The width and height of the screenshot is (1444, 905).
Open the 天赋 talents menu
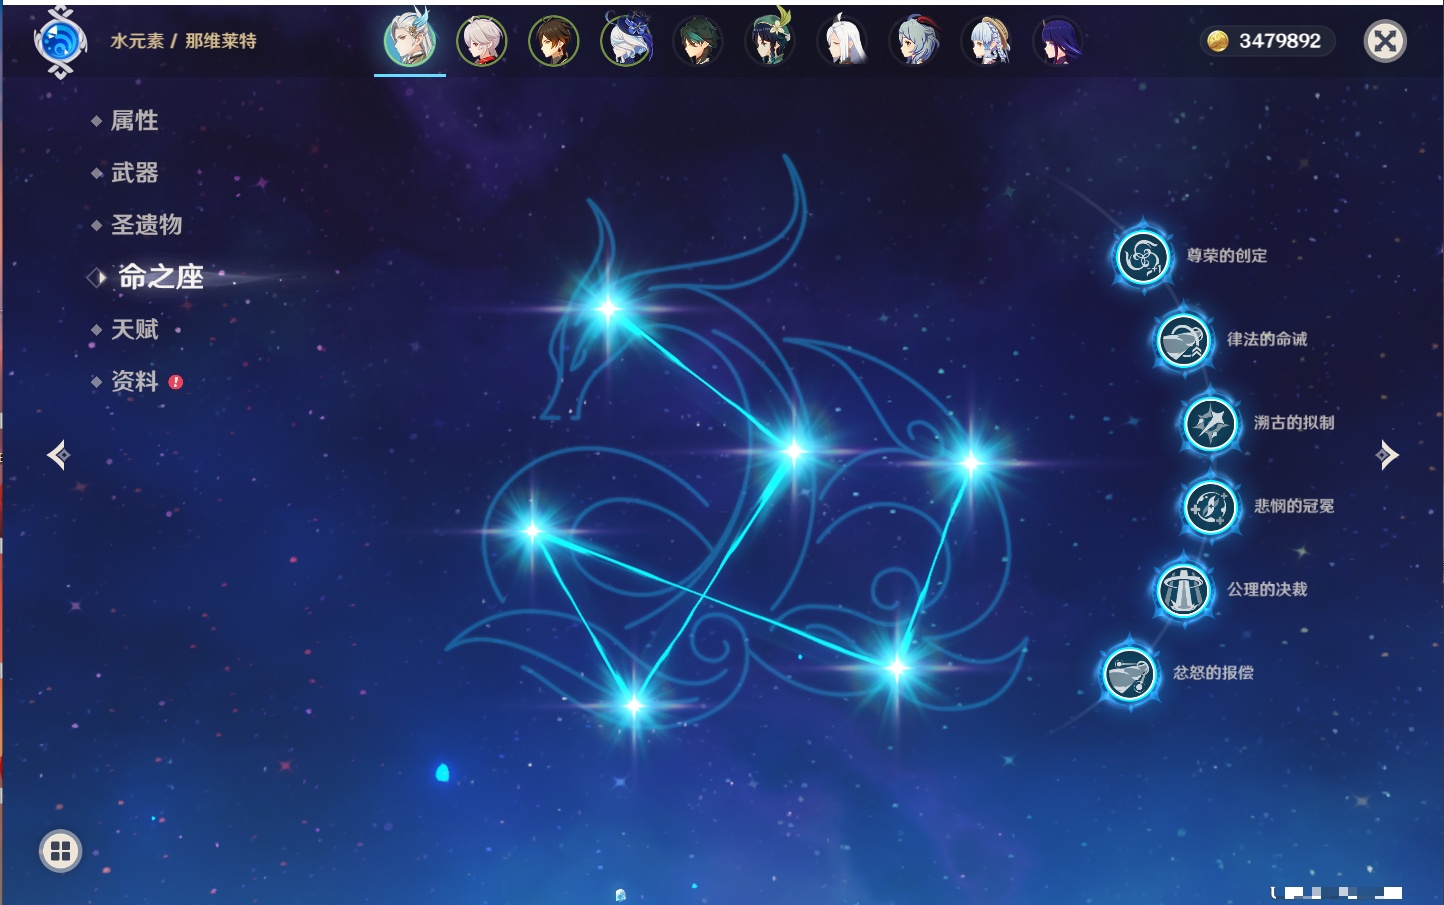(134, 329)
